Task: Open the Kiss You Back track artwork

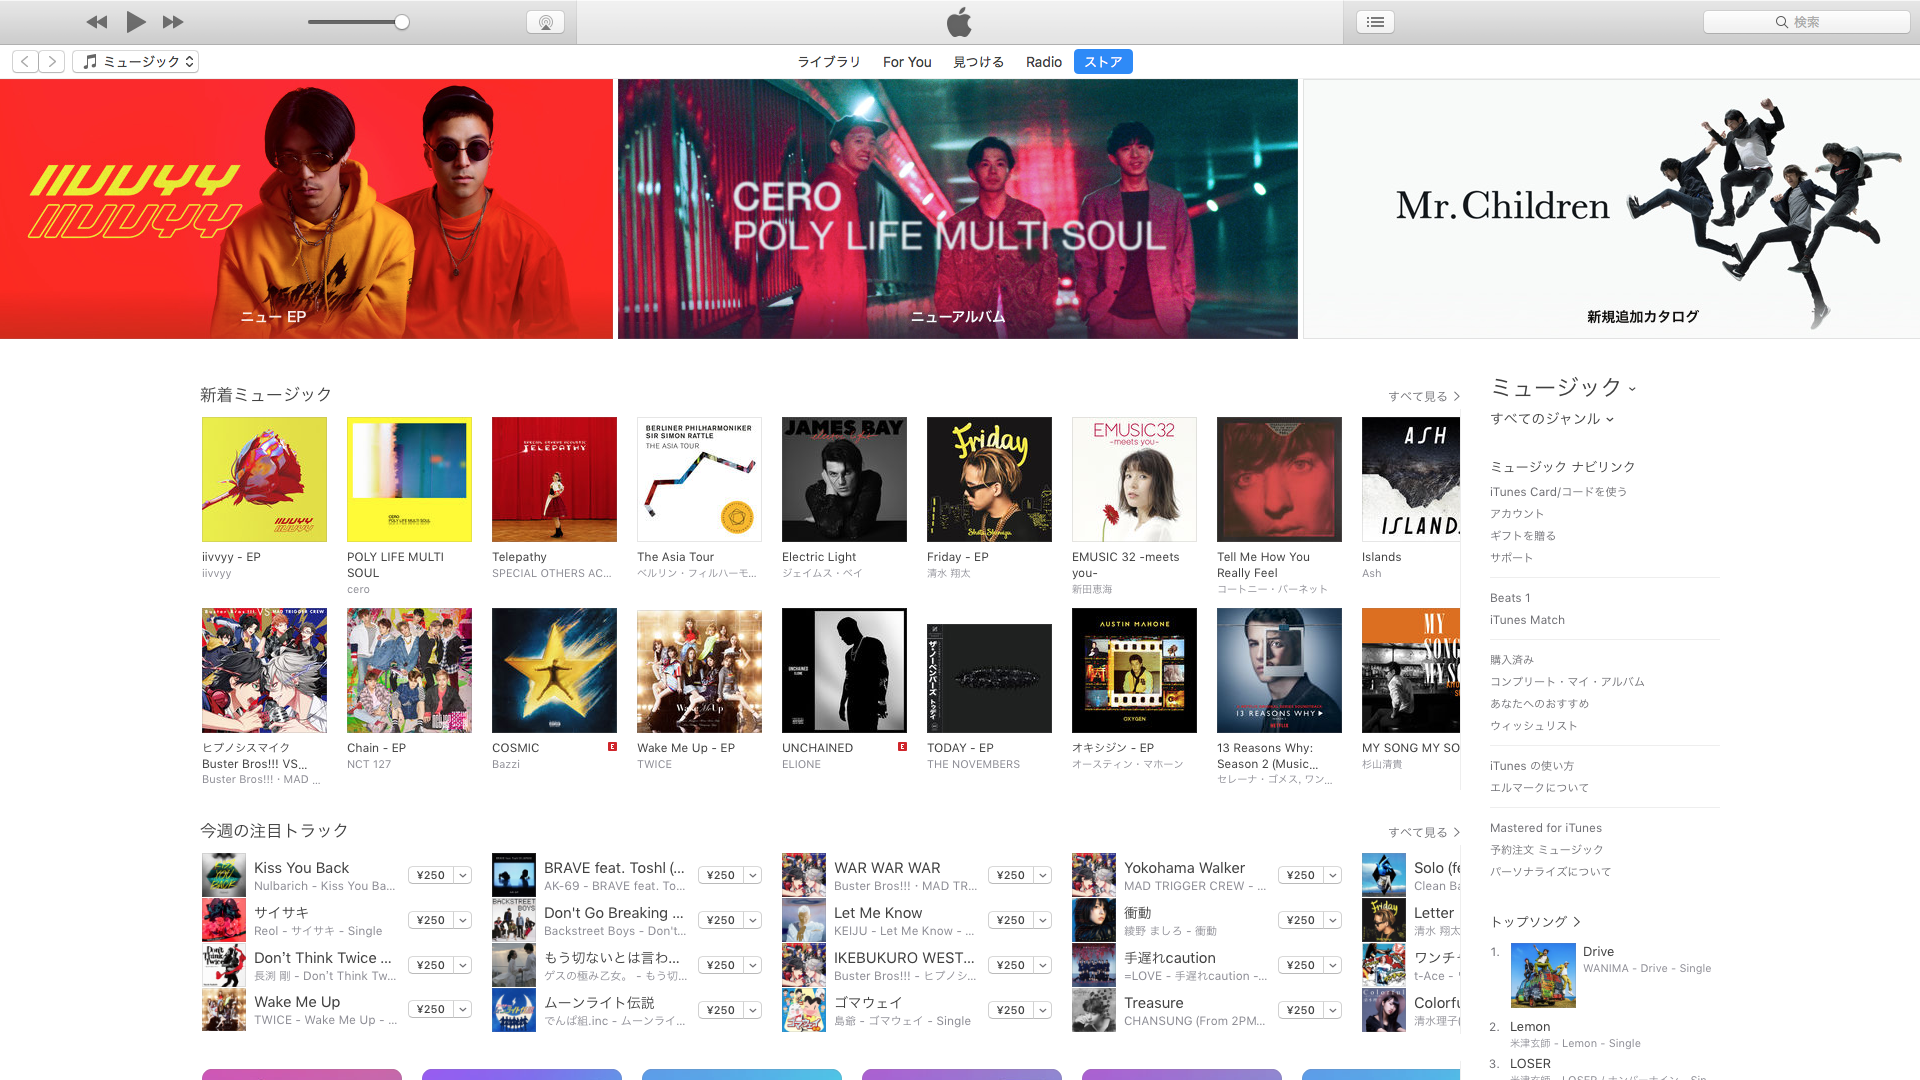Action: click(224, 875)
